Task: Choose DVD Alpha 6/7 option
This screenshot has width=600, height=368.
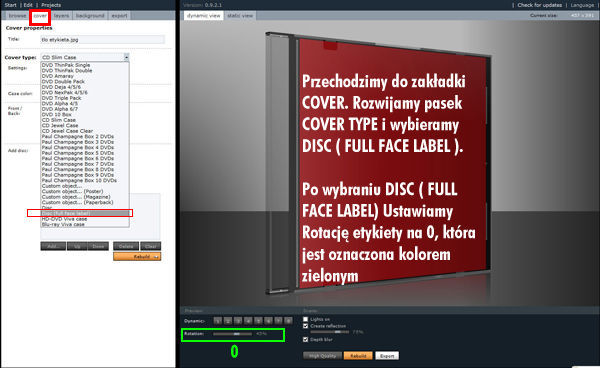Action: click(x=60, y=109)
